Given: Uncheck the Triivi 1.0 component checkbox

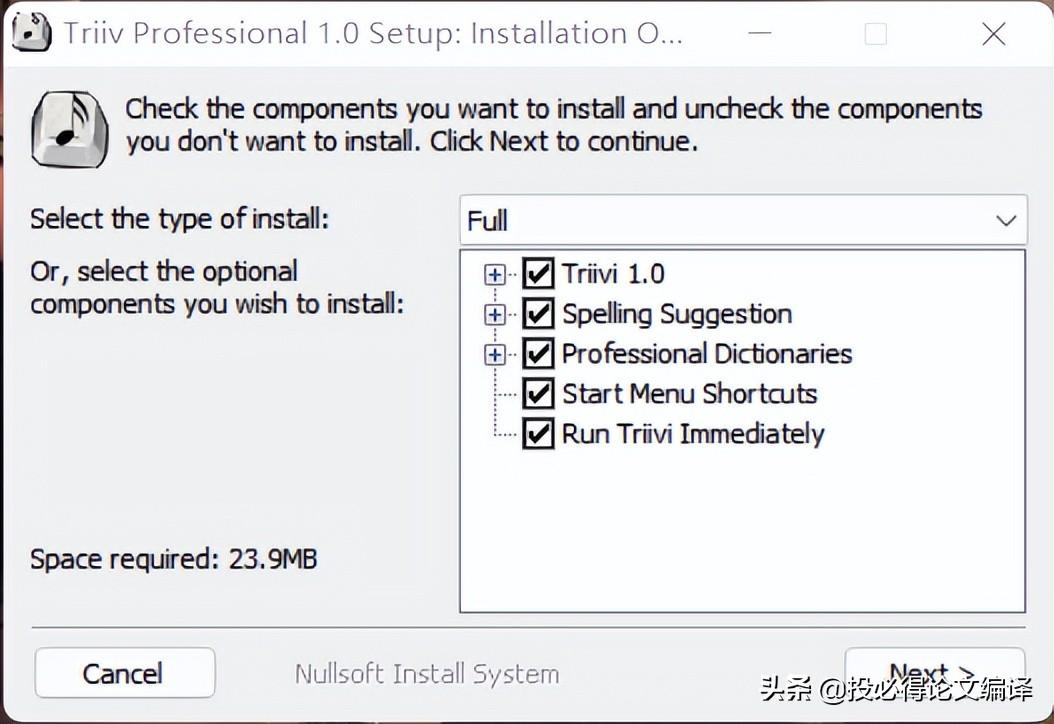Looking at the screenshot, I should pos(538,274).
